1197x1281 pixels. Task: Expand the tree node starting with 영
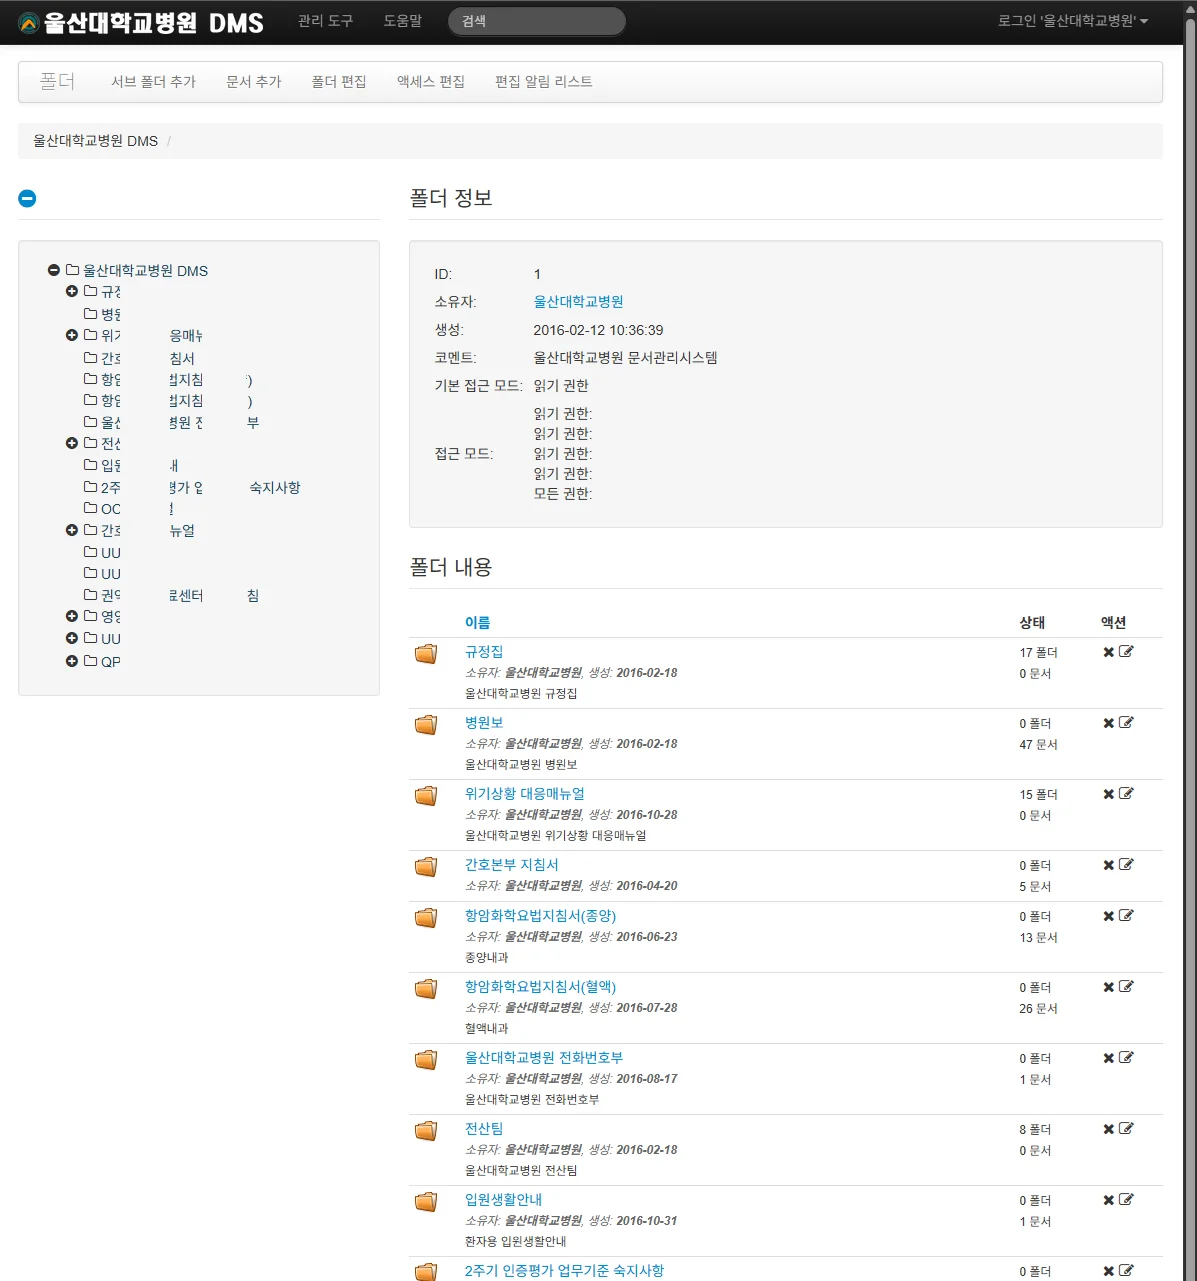(72, 616)
